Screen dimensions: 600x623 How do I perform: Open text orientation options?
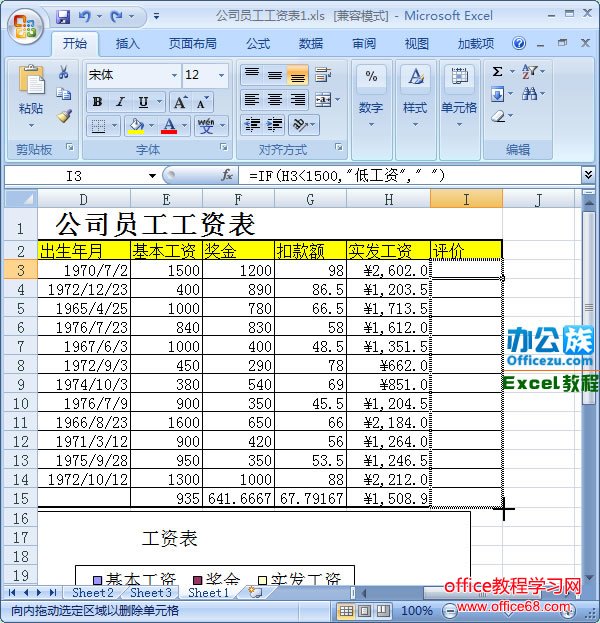tap(300, 125)
